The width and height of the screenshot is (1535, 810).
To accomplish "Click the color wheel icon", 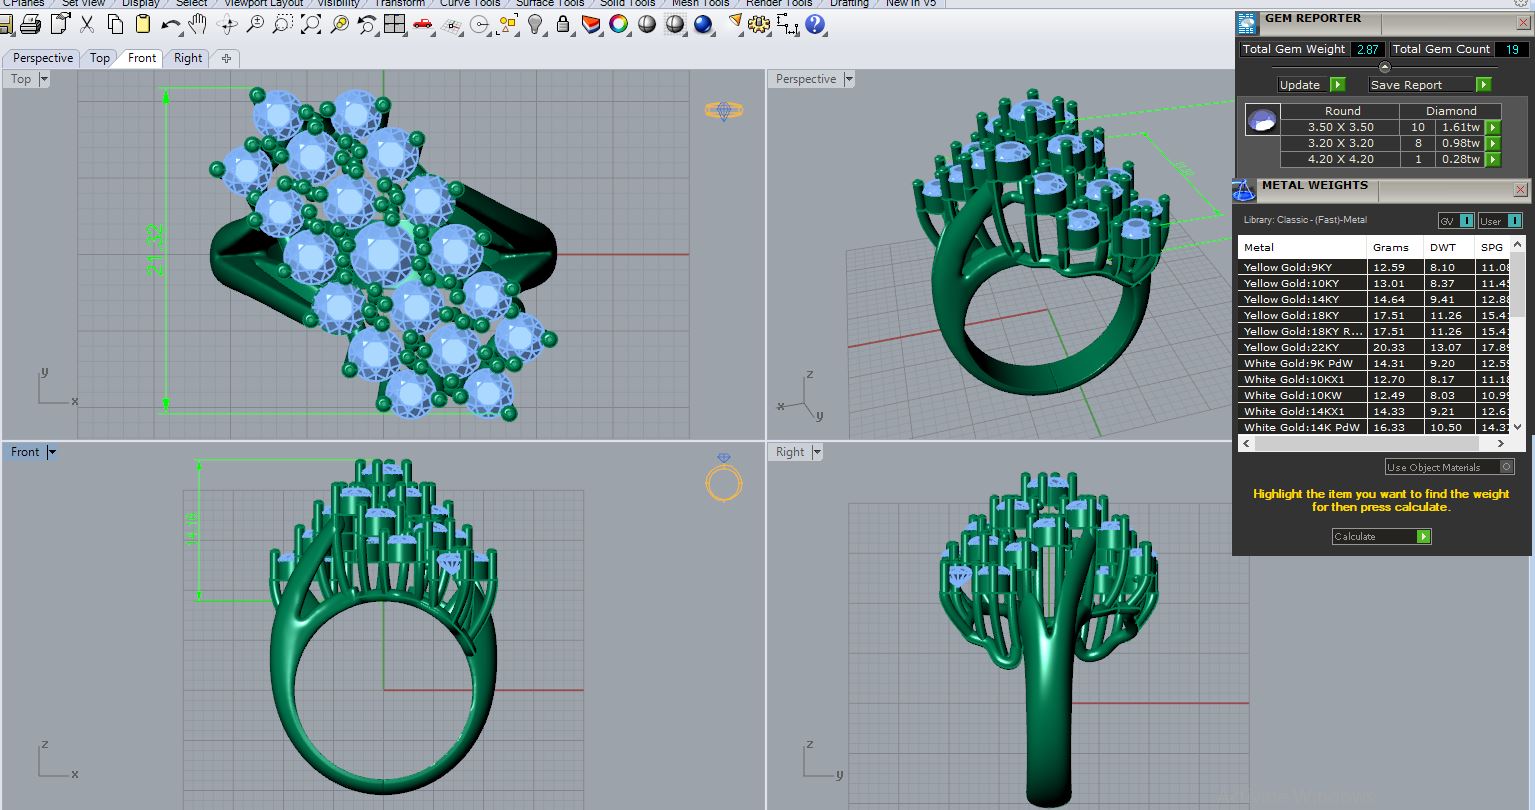I will [x=619, y=24].
